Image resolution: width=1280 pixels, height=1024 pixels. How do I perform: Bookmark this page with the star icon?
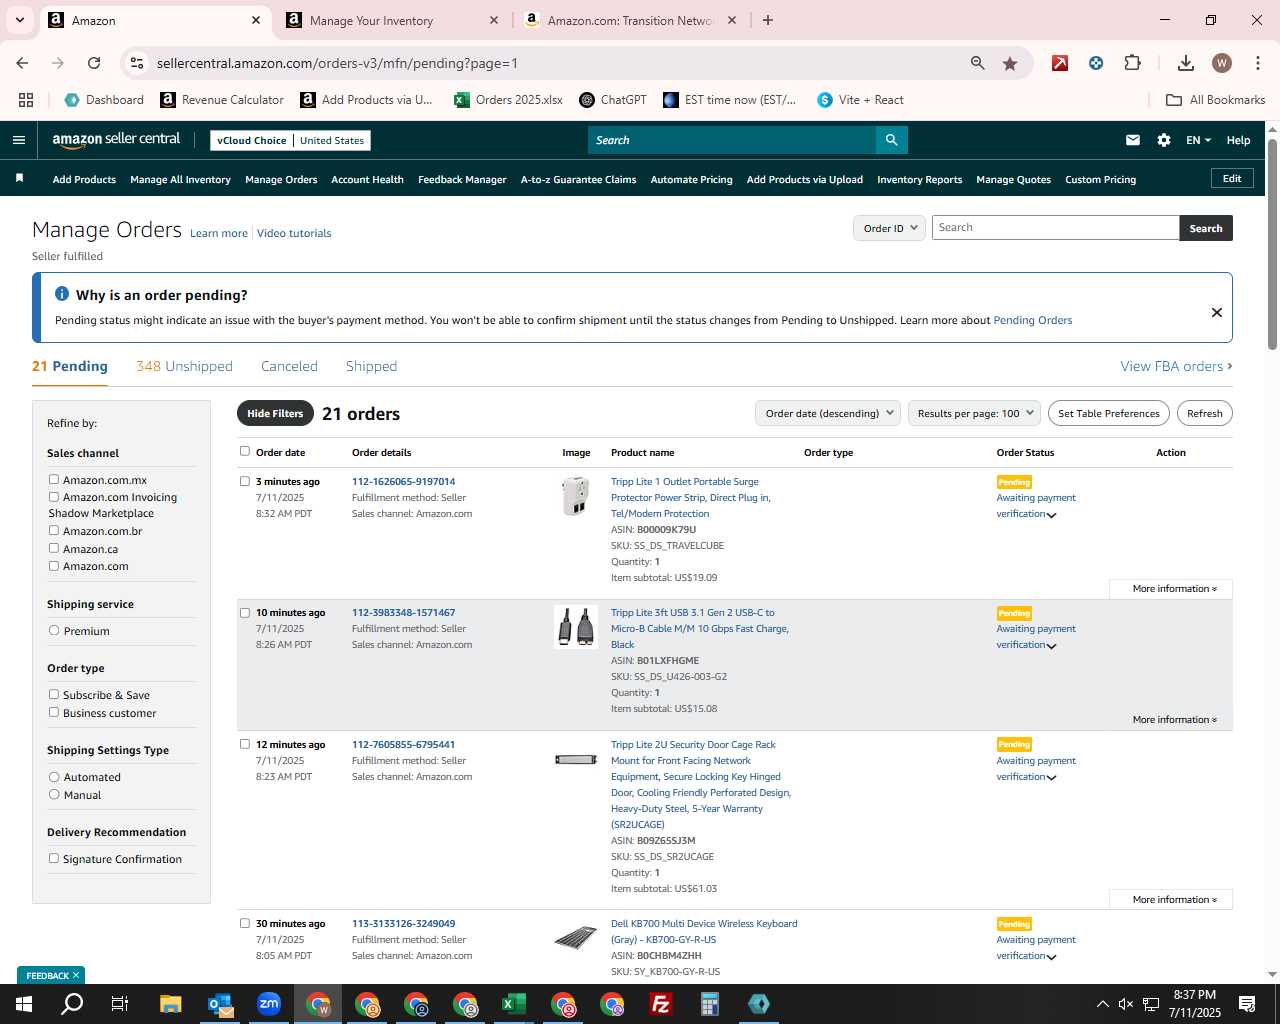tap(1010, 63)
